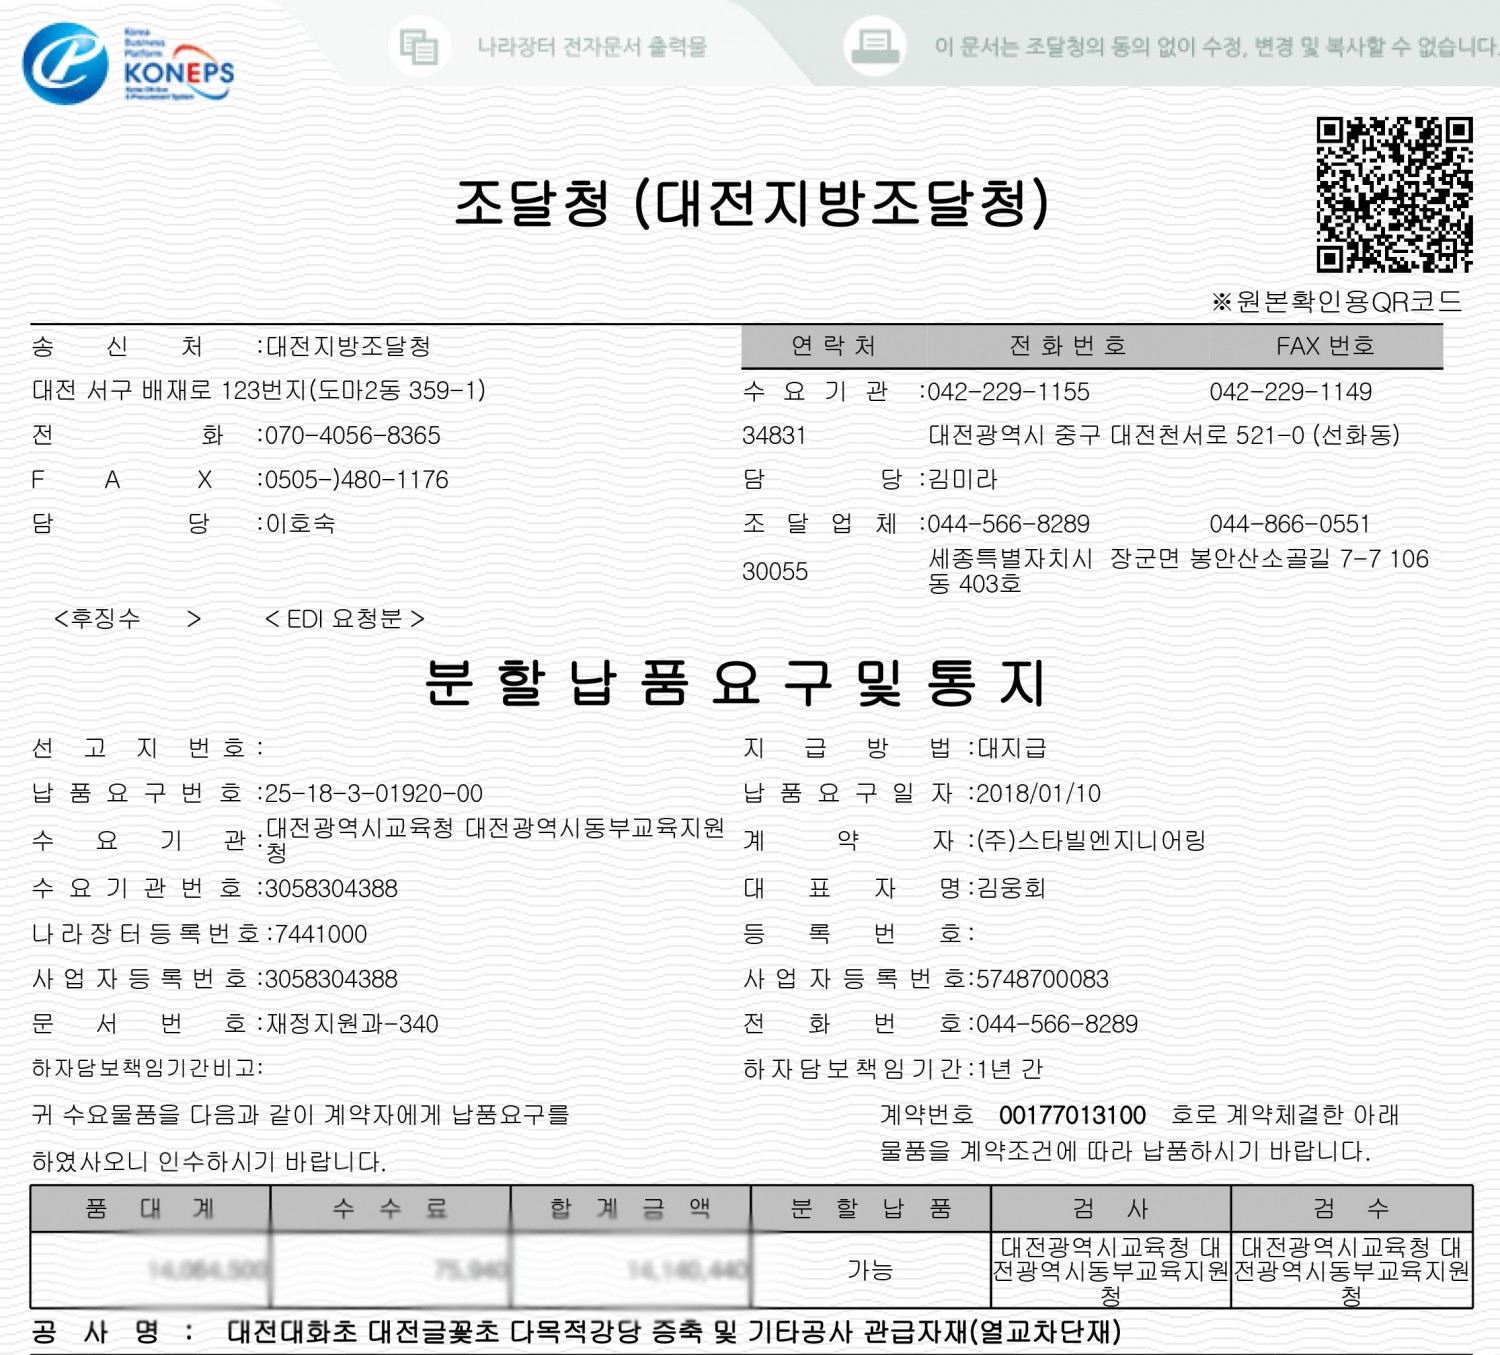Click the 검사 column header

coord(1110,1209)
